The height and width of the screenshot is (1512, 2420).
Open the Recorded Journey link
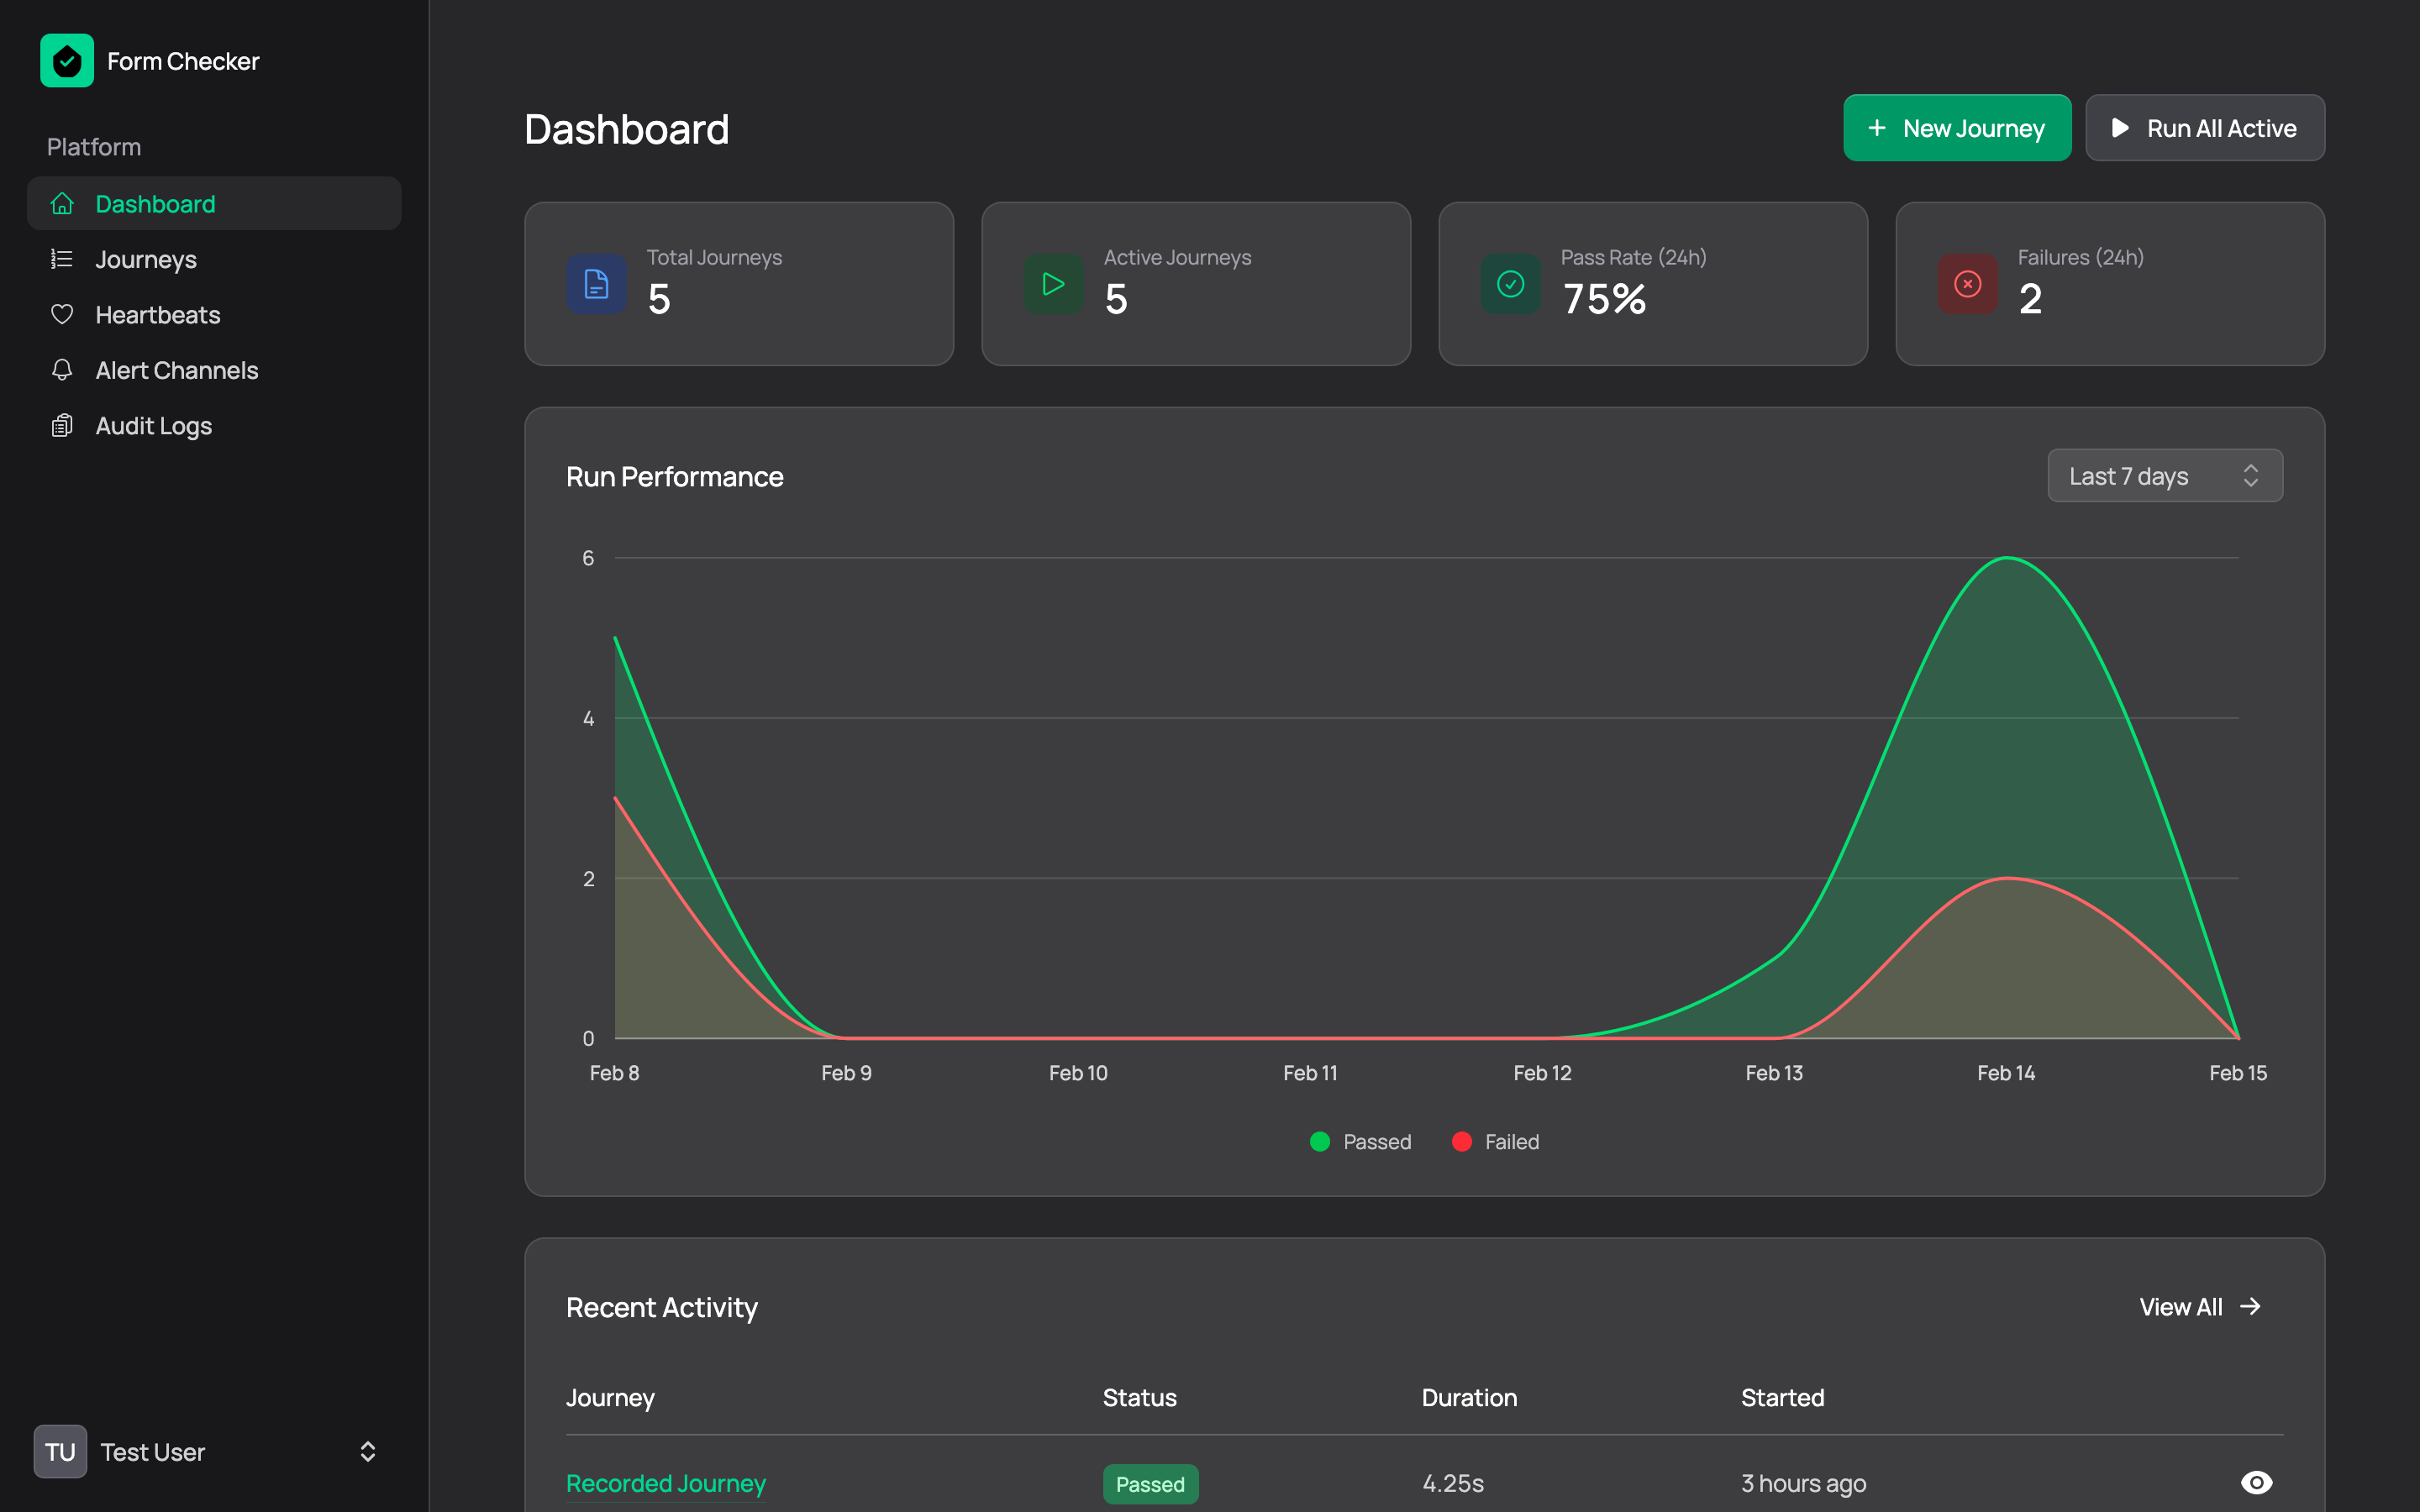[x=665, y=1483]
